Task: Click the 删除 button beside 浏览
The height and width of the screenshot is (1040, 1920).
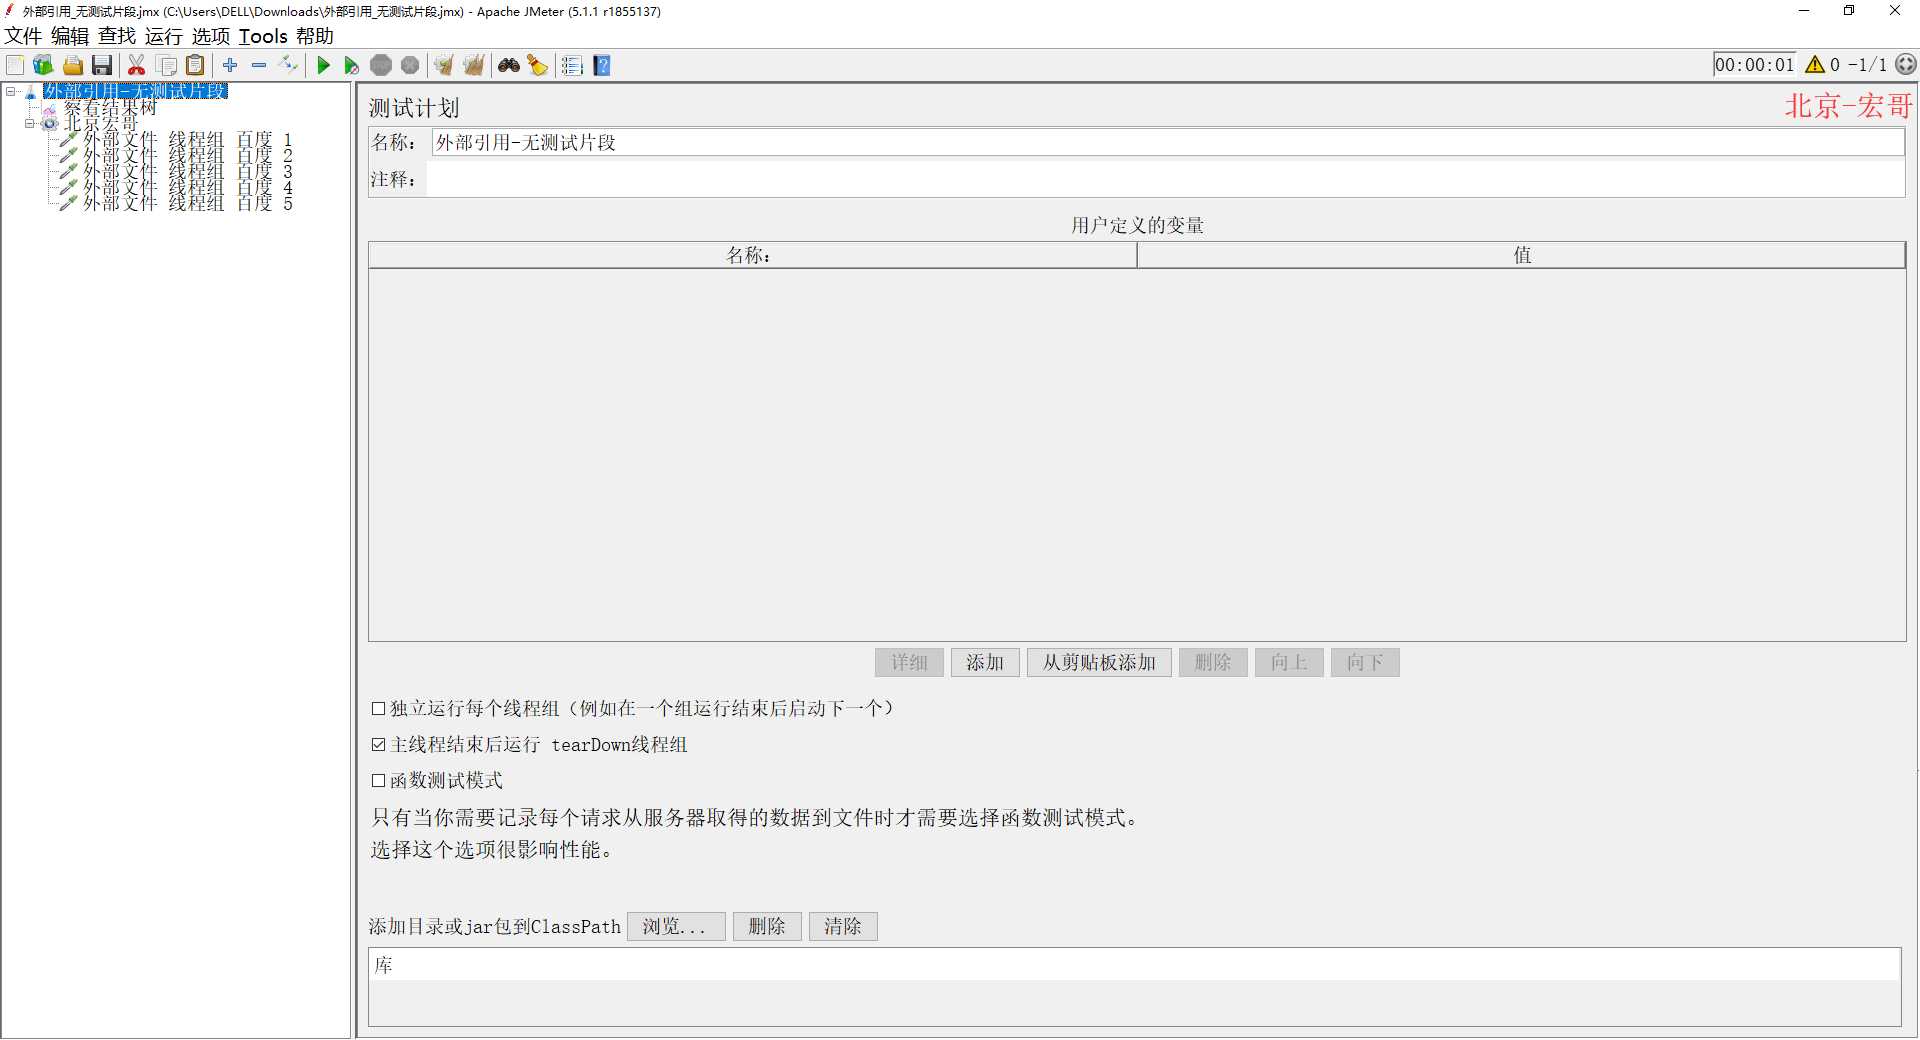Action: pos(767,926)
